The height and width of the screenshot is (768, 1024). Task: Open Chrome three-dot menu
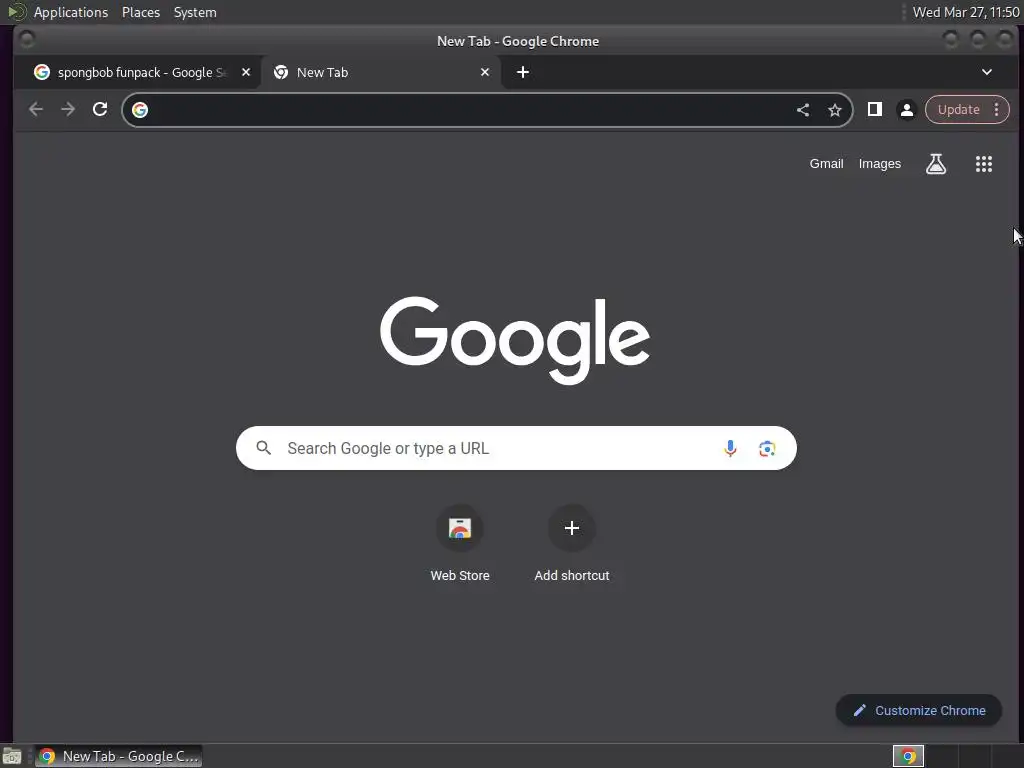coord(997,109)
